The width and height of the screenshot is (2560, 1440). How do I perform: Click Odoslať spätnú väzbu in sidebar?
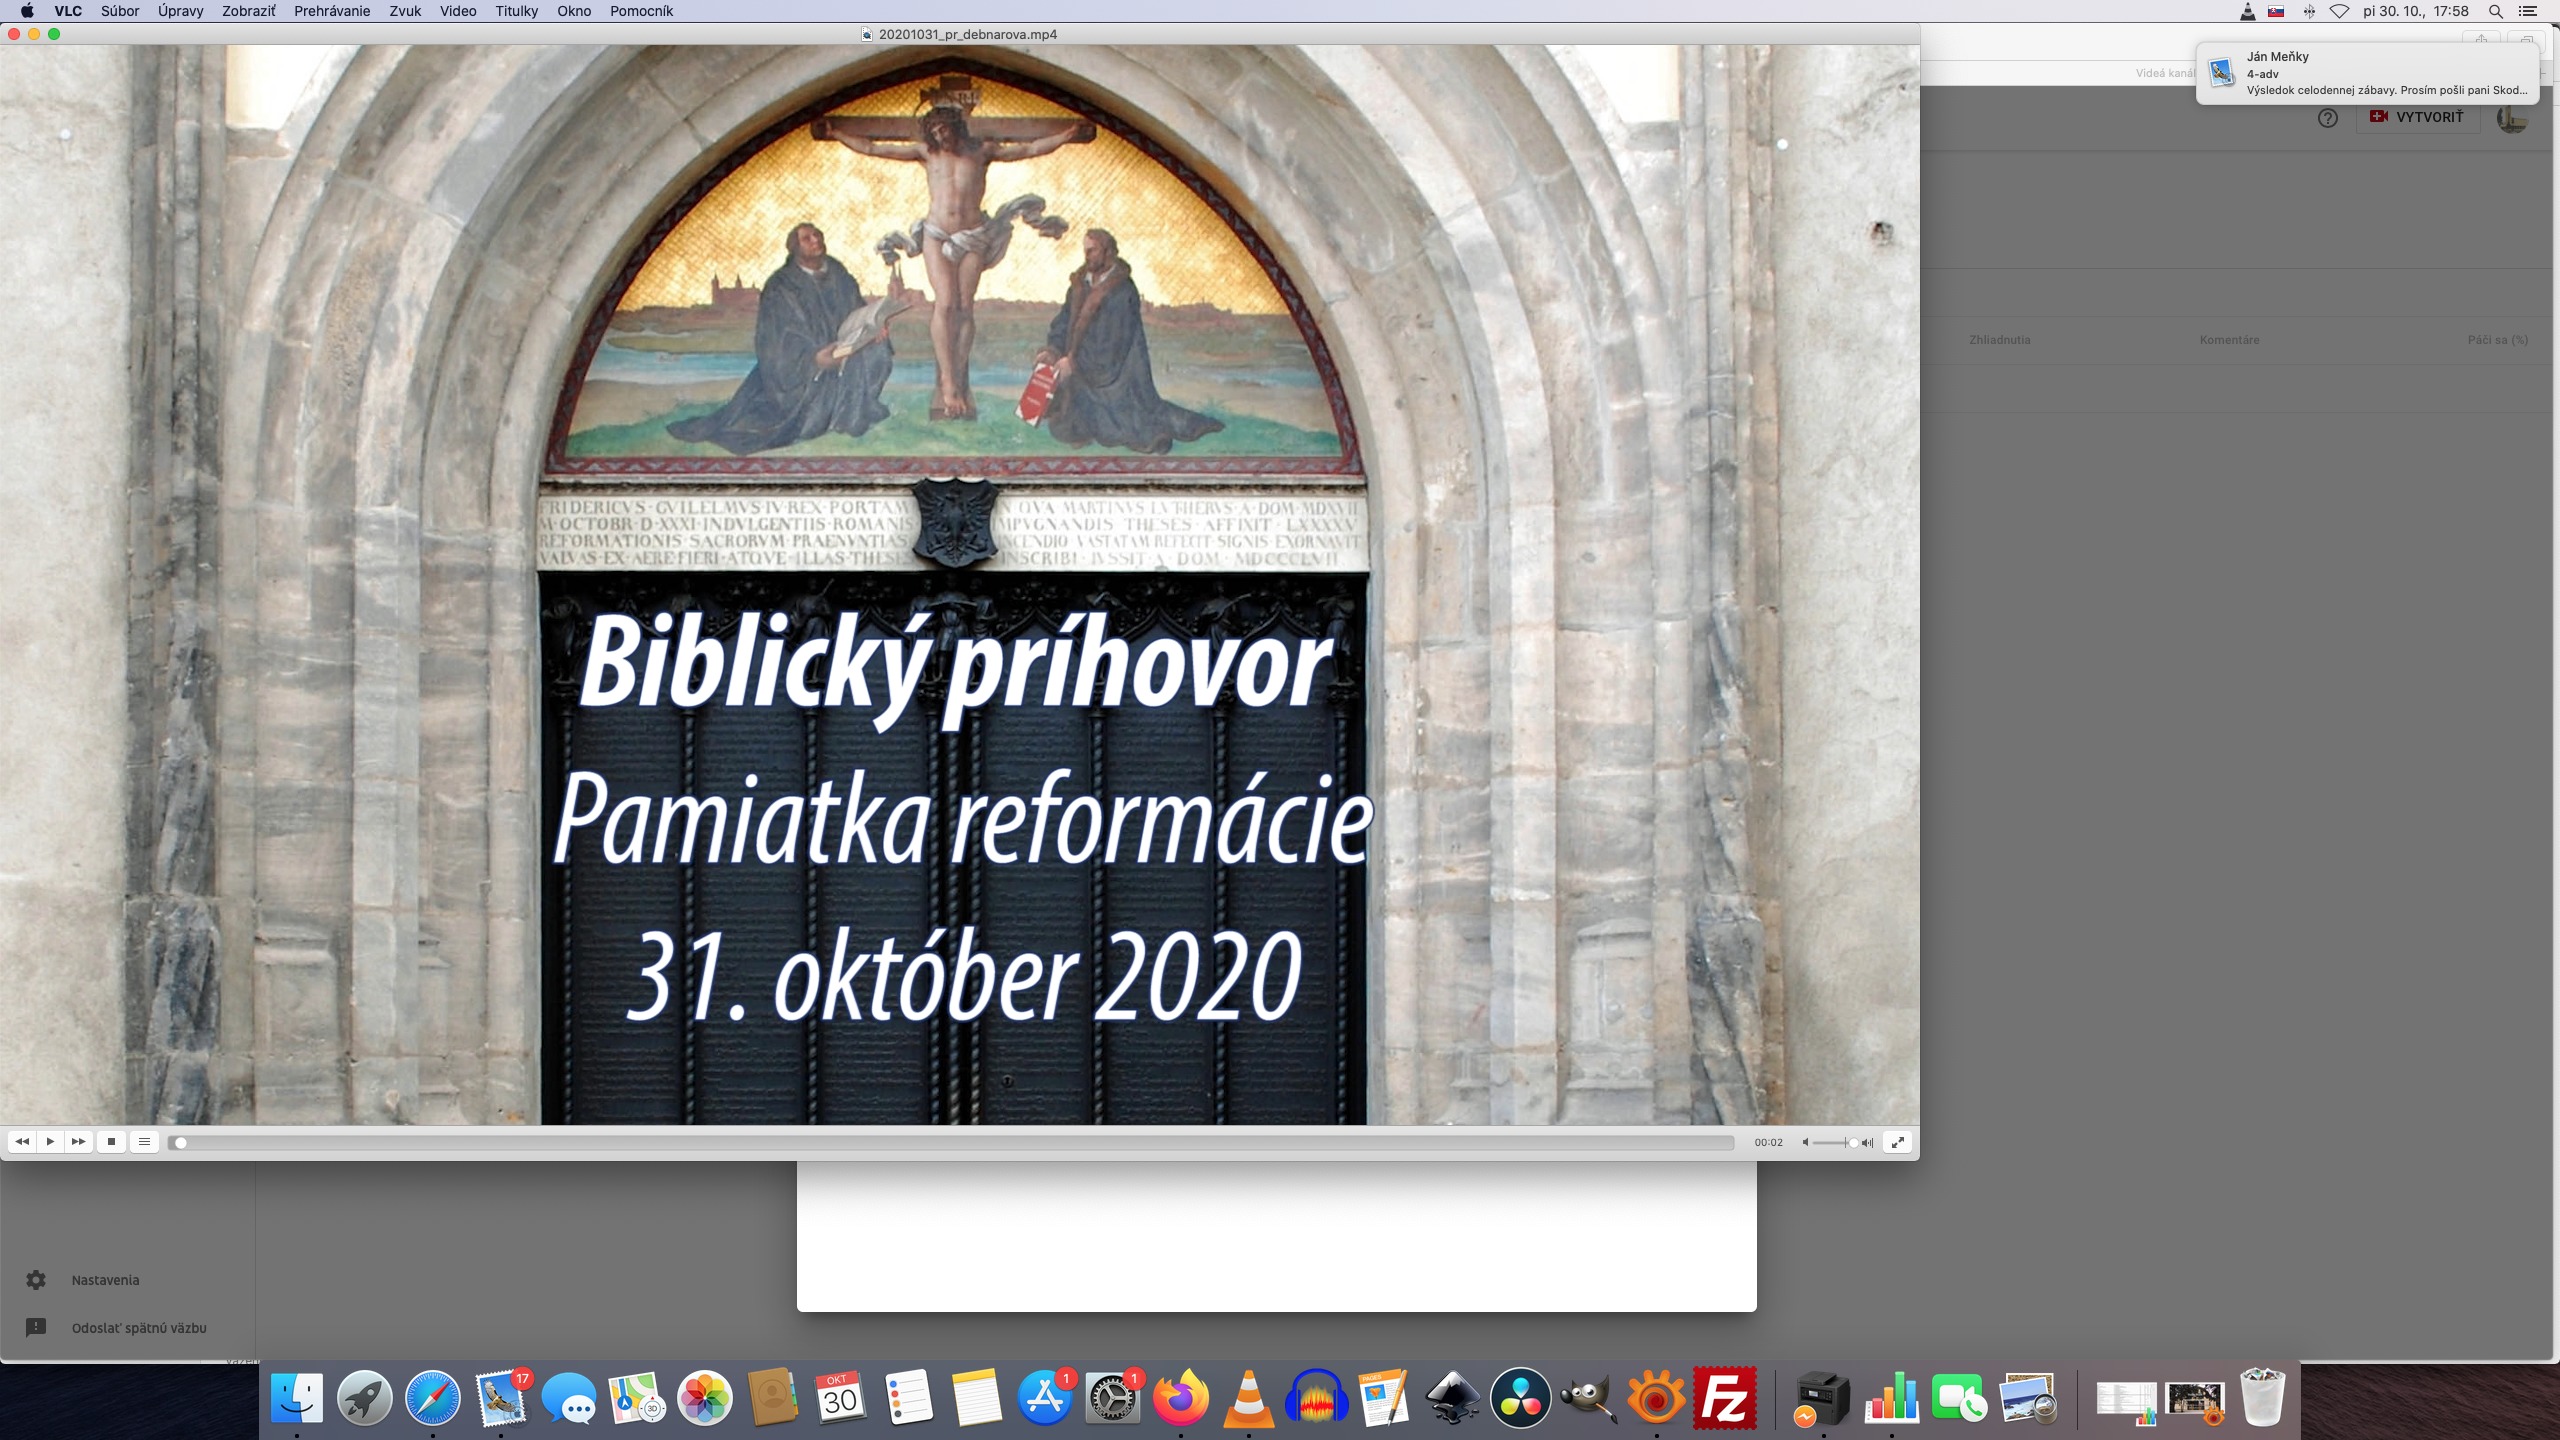click(x=139, y=1328)
